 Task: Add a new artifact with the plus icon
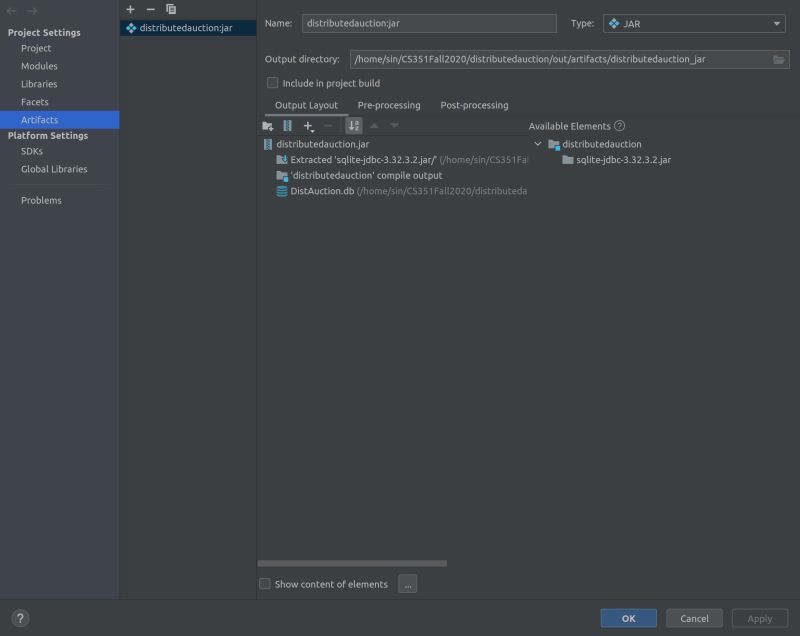(129, 8)
